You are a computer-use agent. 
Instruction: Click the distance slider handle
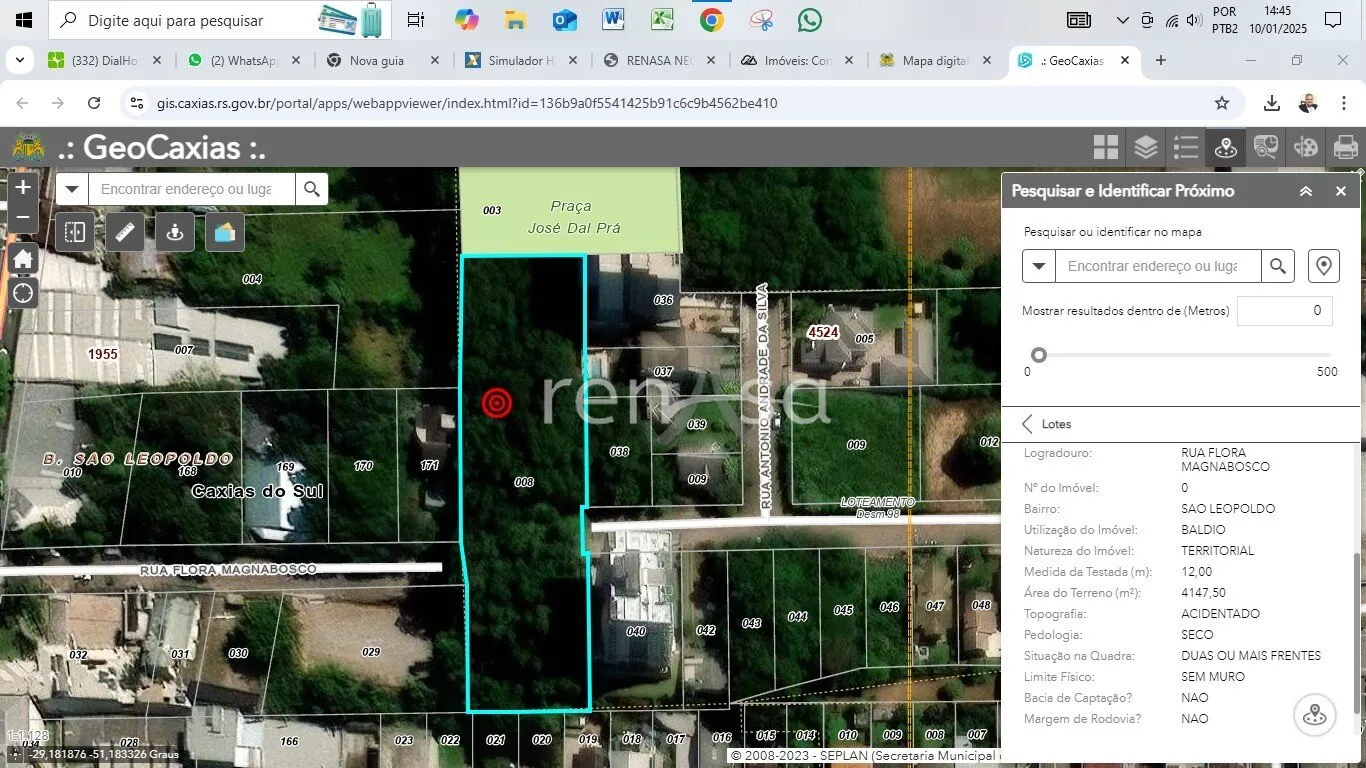pyautogui.click(x=1039, y=355)
